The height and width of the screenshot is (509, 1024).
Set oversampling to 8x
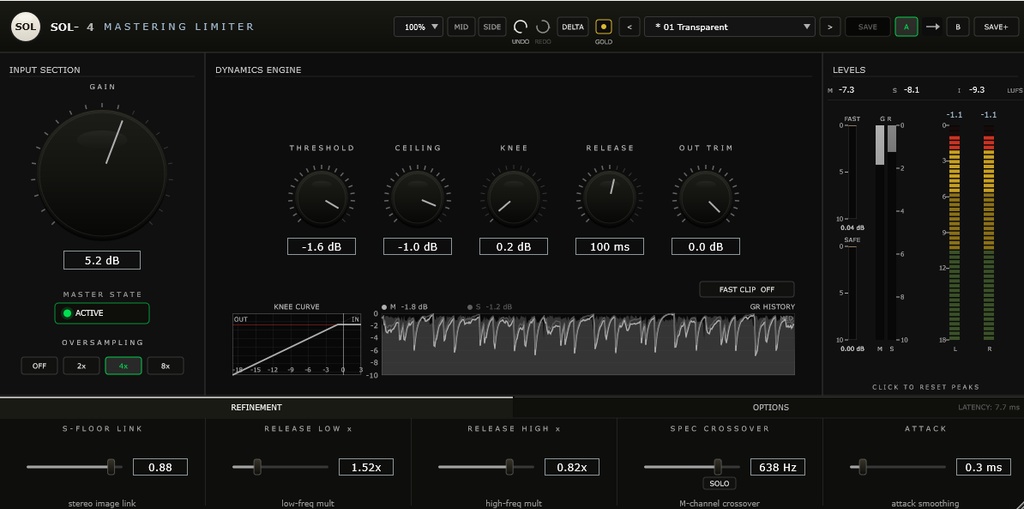point(165,366)
